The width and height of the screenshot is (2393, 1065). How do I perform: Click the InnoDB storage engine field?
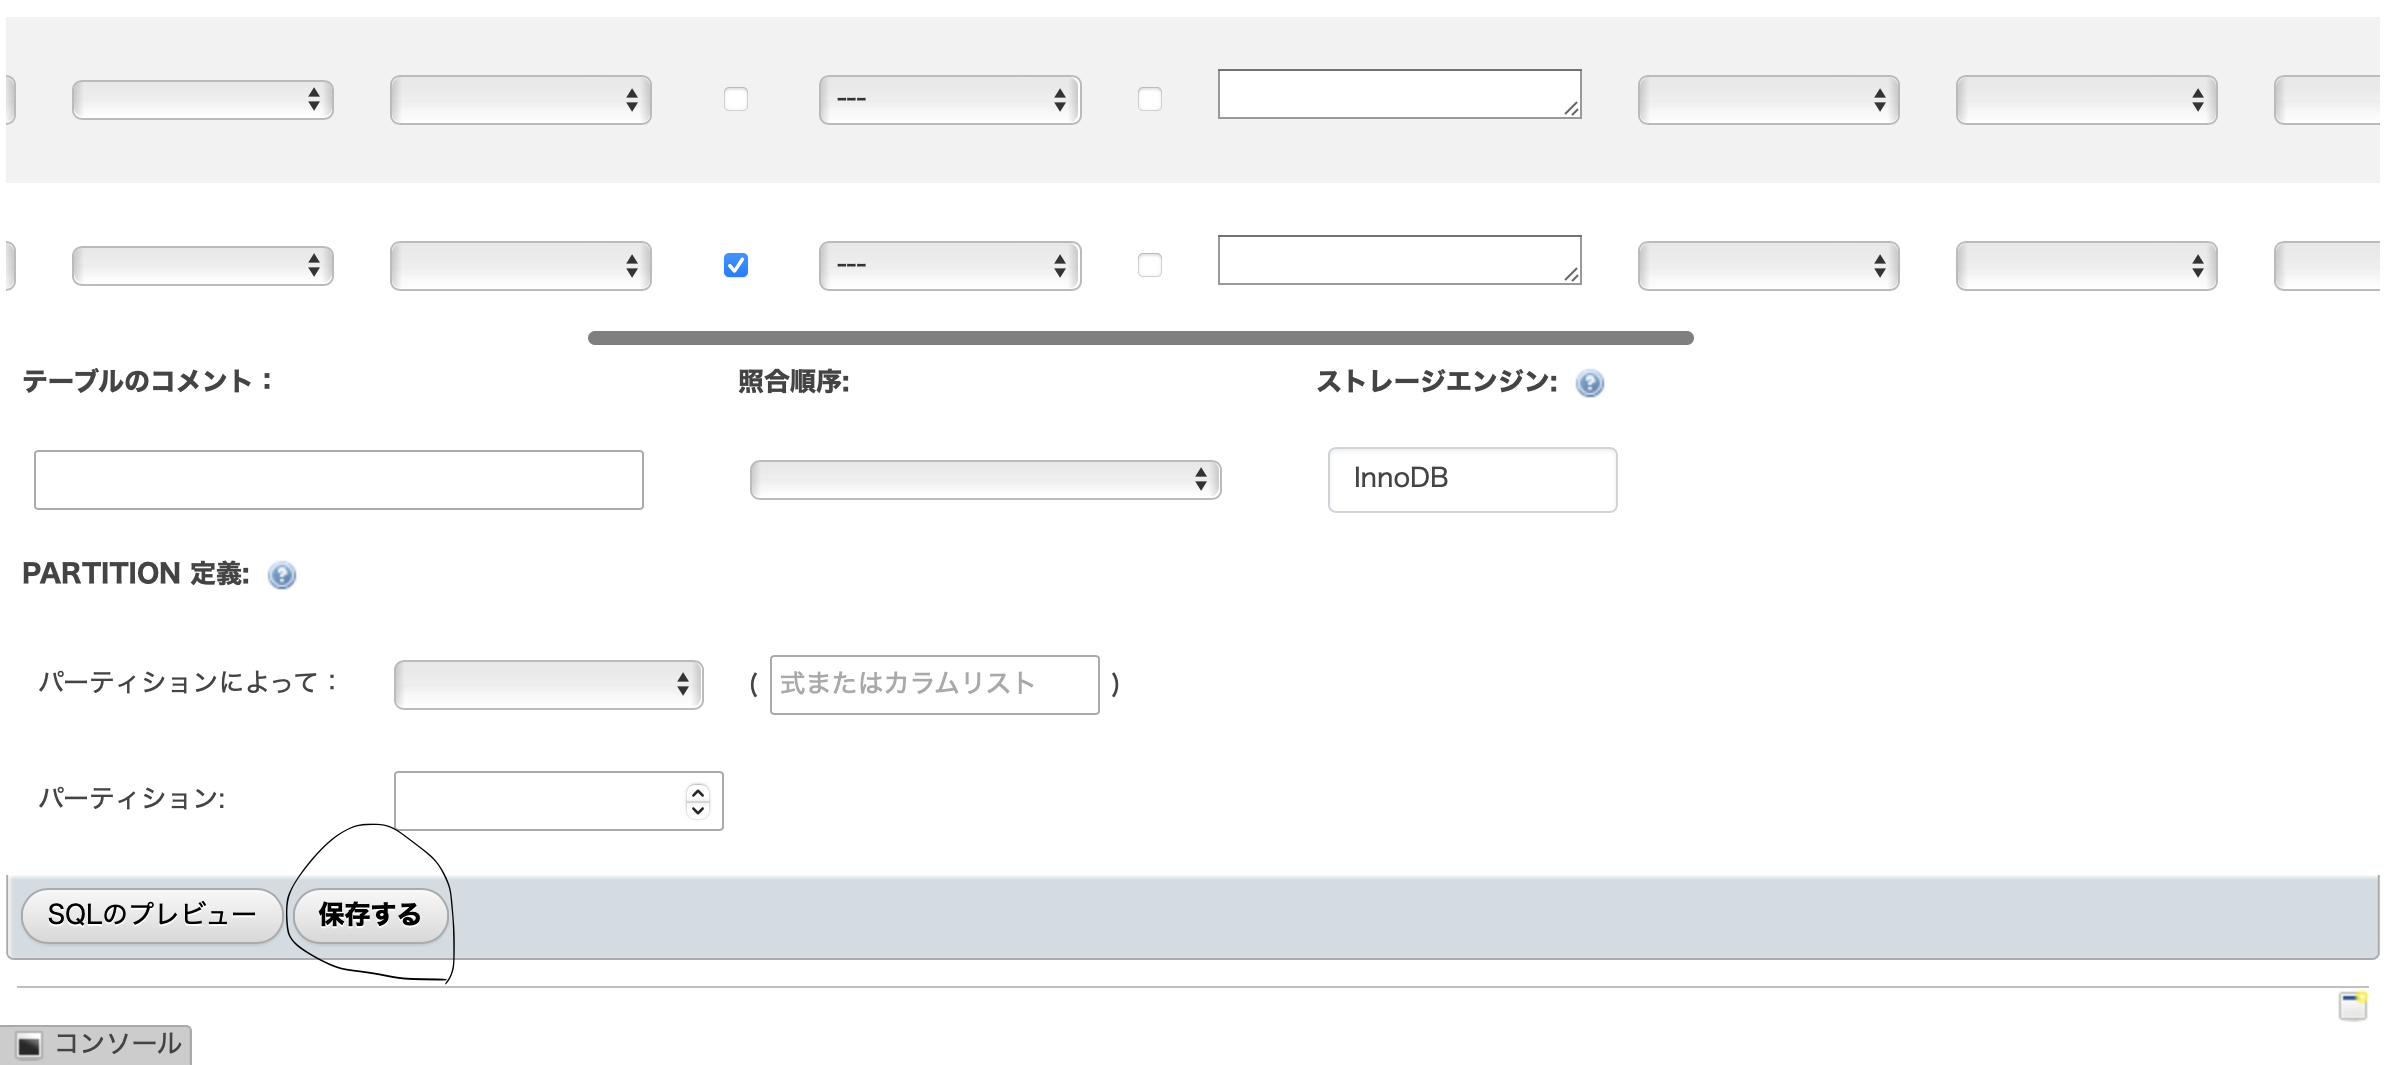pos(1471,479)
